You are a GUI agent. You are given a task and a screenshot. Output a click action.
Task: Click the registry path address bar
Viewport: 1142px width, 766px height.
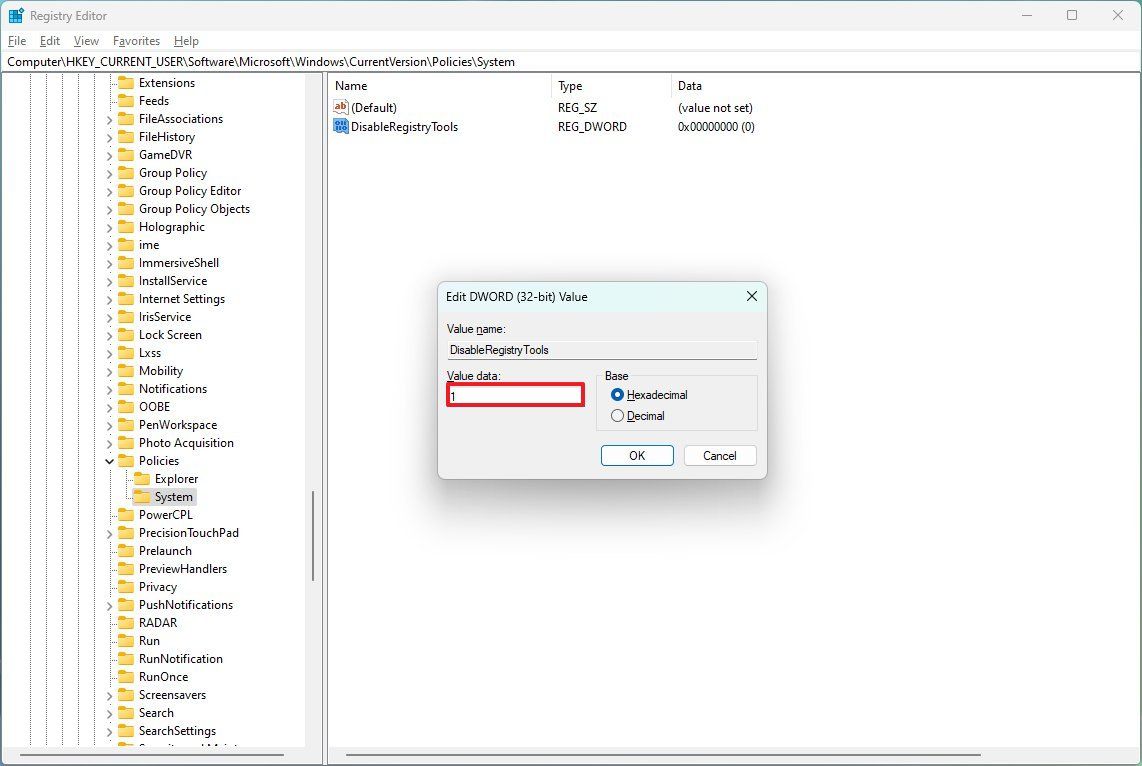(400, 61)
